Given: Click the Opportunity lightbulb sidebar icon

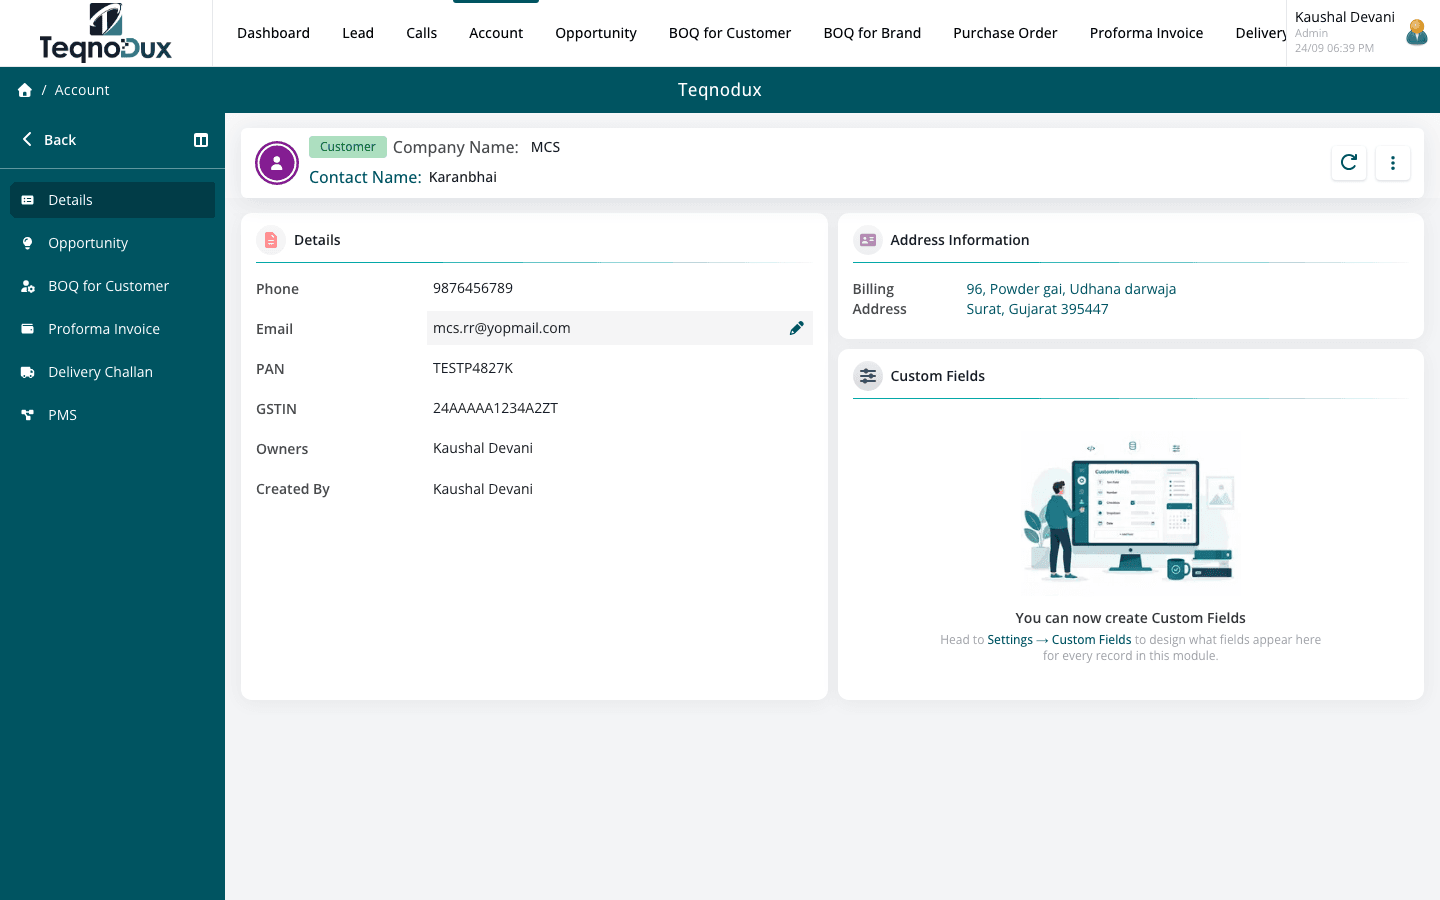Looking at the screenshot, I should pyautogui.click(x=28, y=243).
